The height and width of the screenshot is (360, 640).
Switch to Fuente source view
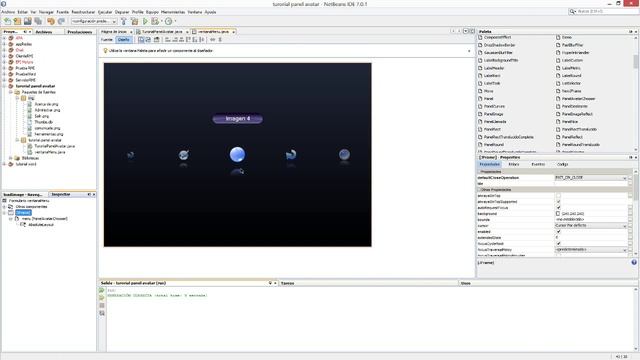[107, 40]
